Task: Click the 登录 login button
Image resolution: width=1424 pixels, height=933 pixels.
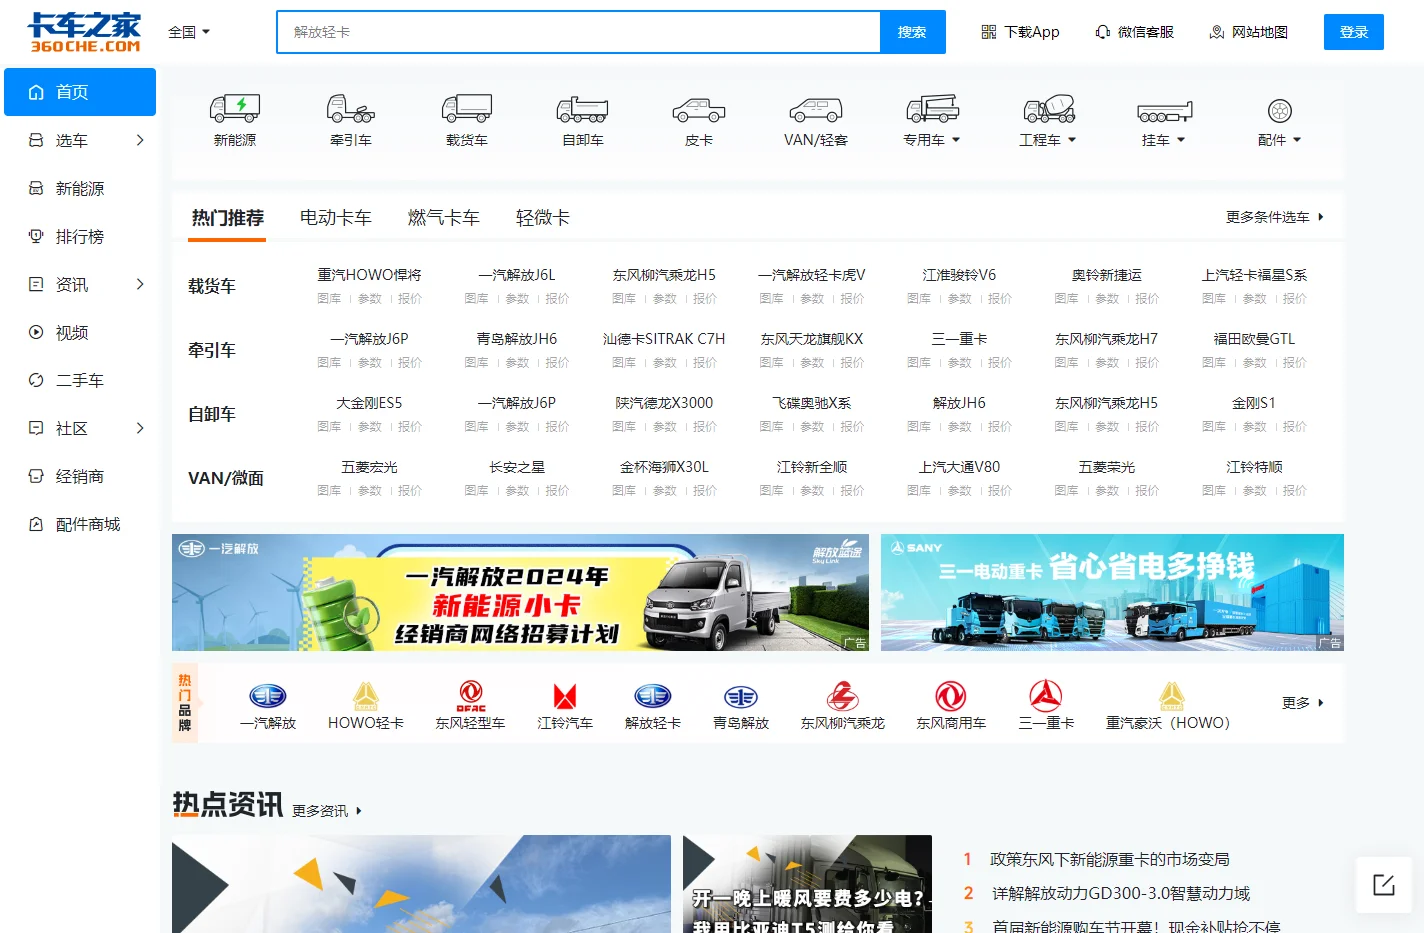Action: 1354,32
